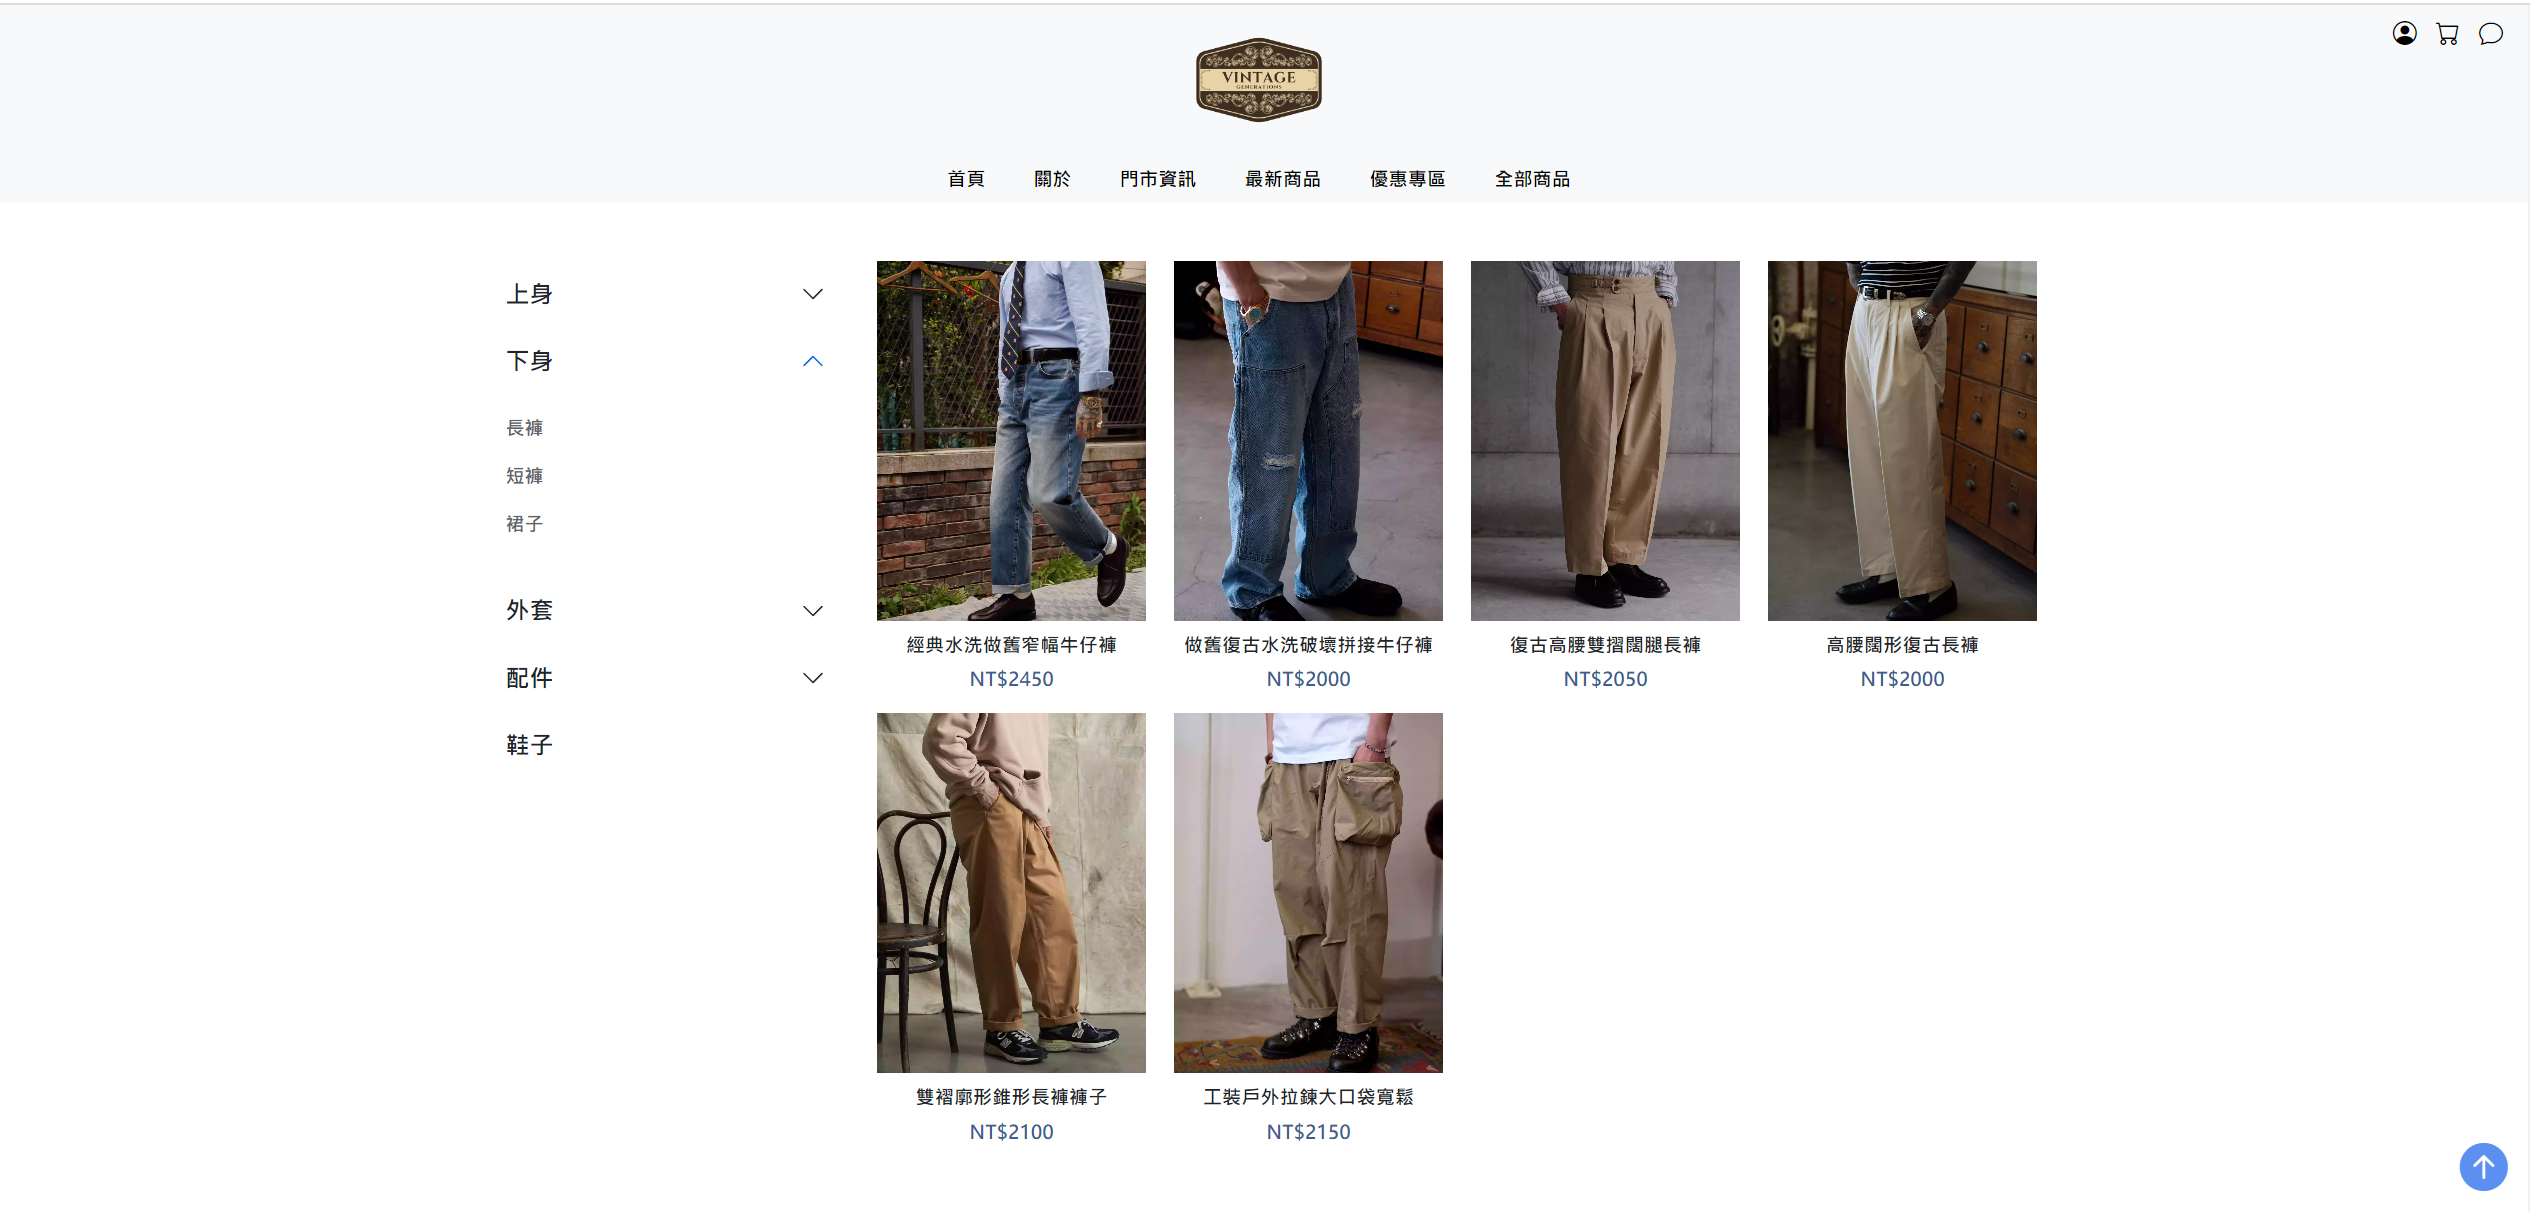
Task: Click the 復古高腰雙摺闊腿長褲 product title
Action: (x=1605, y=645)
